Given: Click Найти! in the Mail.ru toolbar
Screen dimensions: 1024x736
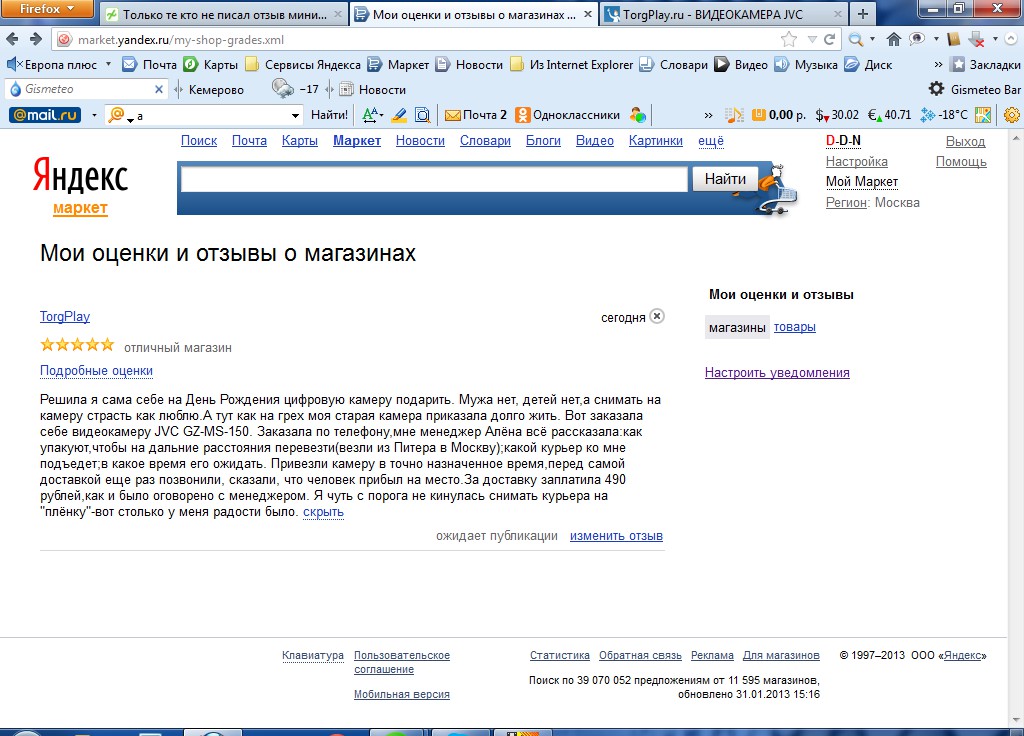Looking at the screenshot, I should (x=329, y=115).
